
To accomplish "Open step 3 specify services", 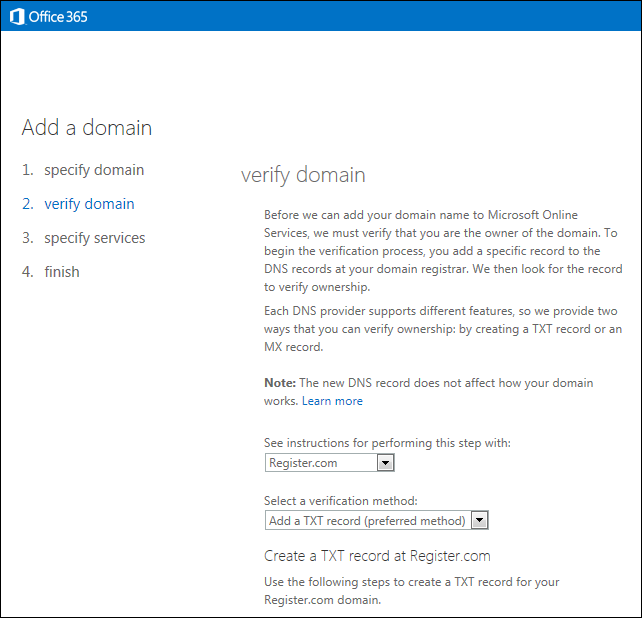I will (84, 238).
